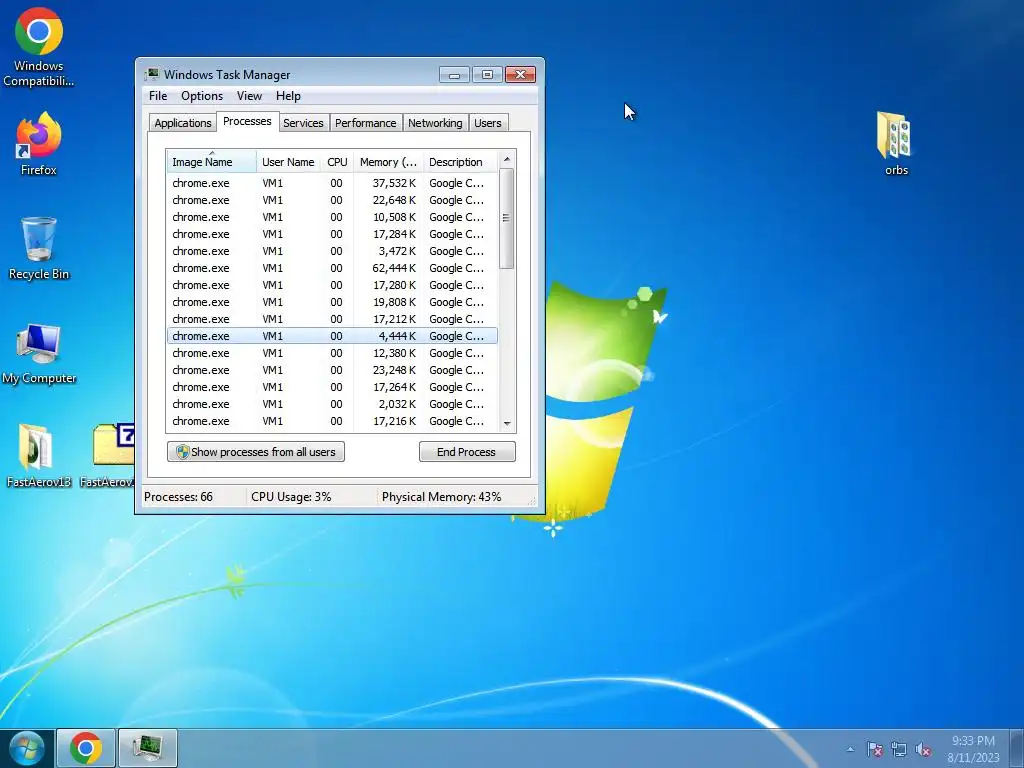Image resolution: width=1024 pixels, height=768 pixels.
Task: Click Show Desktop strip beside the clock
Action: [1018, 748]
